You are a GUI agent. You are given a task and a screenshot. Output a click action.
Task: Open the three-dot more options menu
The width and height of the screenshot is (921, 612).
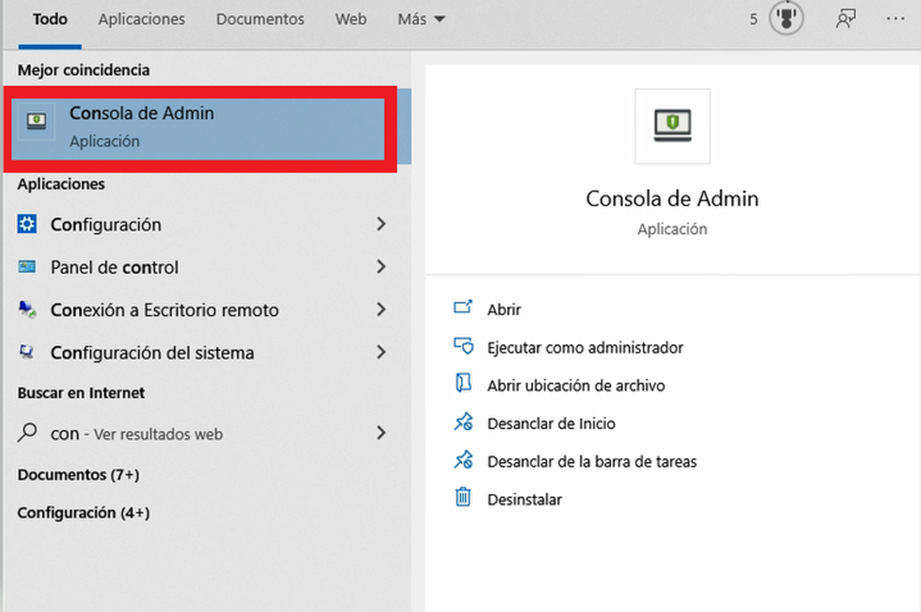[x=895, y=19]
